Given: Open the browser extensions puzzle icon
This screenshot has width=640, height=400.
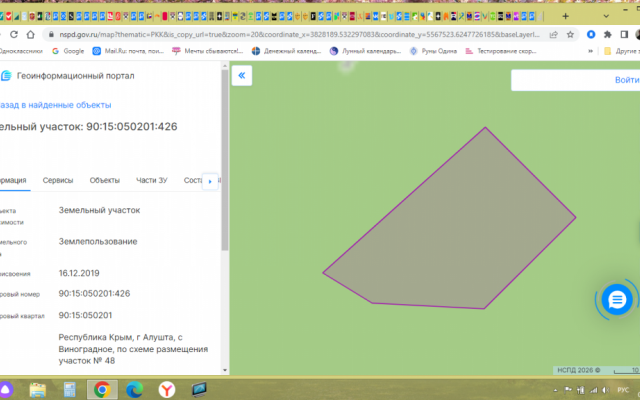Looking at the screenshot, I should tap(607, 32).
